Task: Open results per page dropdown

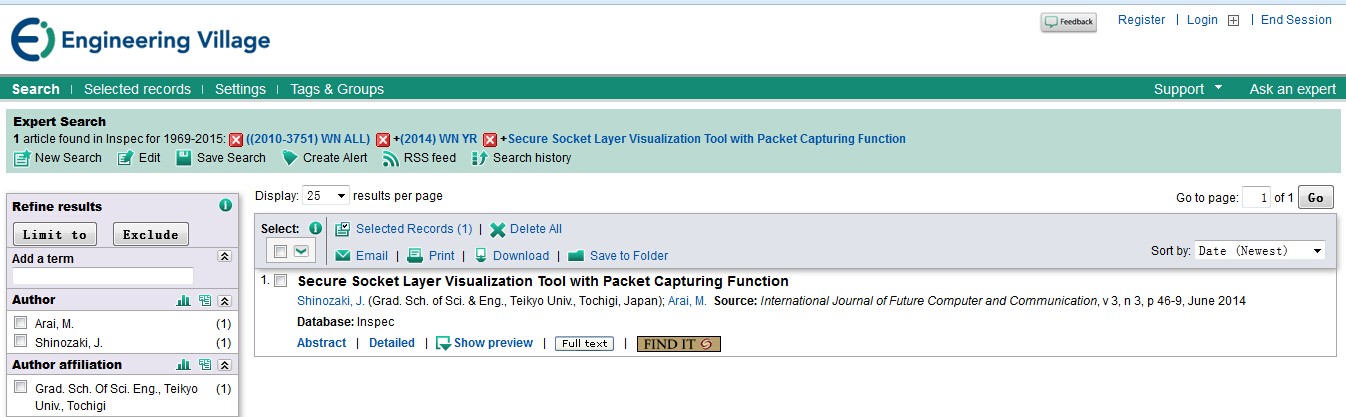Action: pyautogui.click(x=326, y=196)
